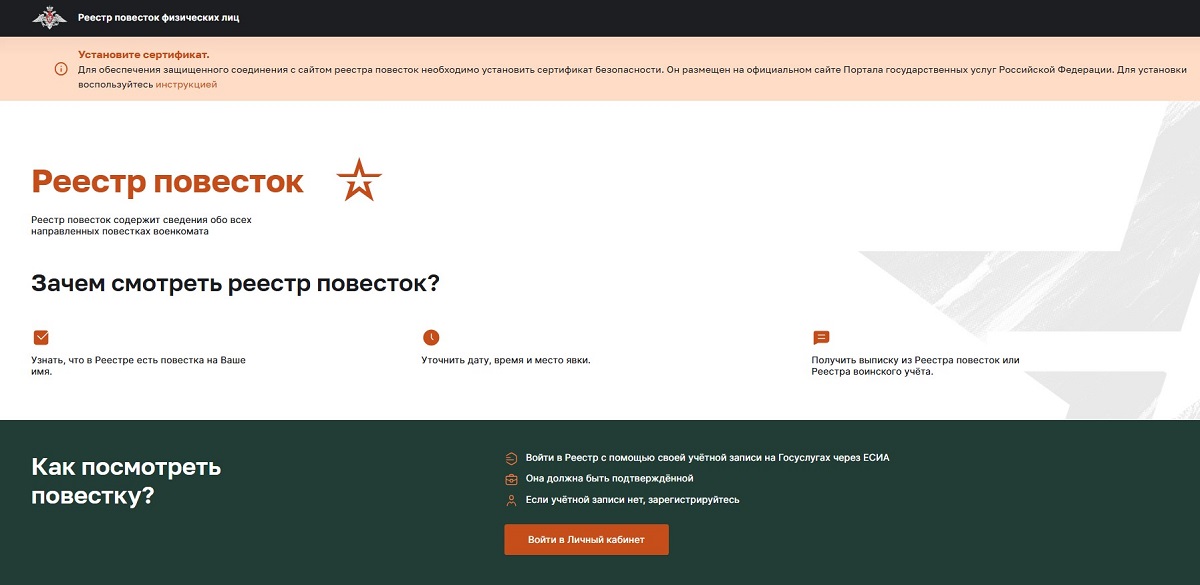Click 'Если учётной записи нет, зарегистрируйтесь' text
The width and height of the screenshot is (1200, 585).
[x=632, y=500]
